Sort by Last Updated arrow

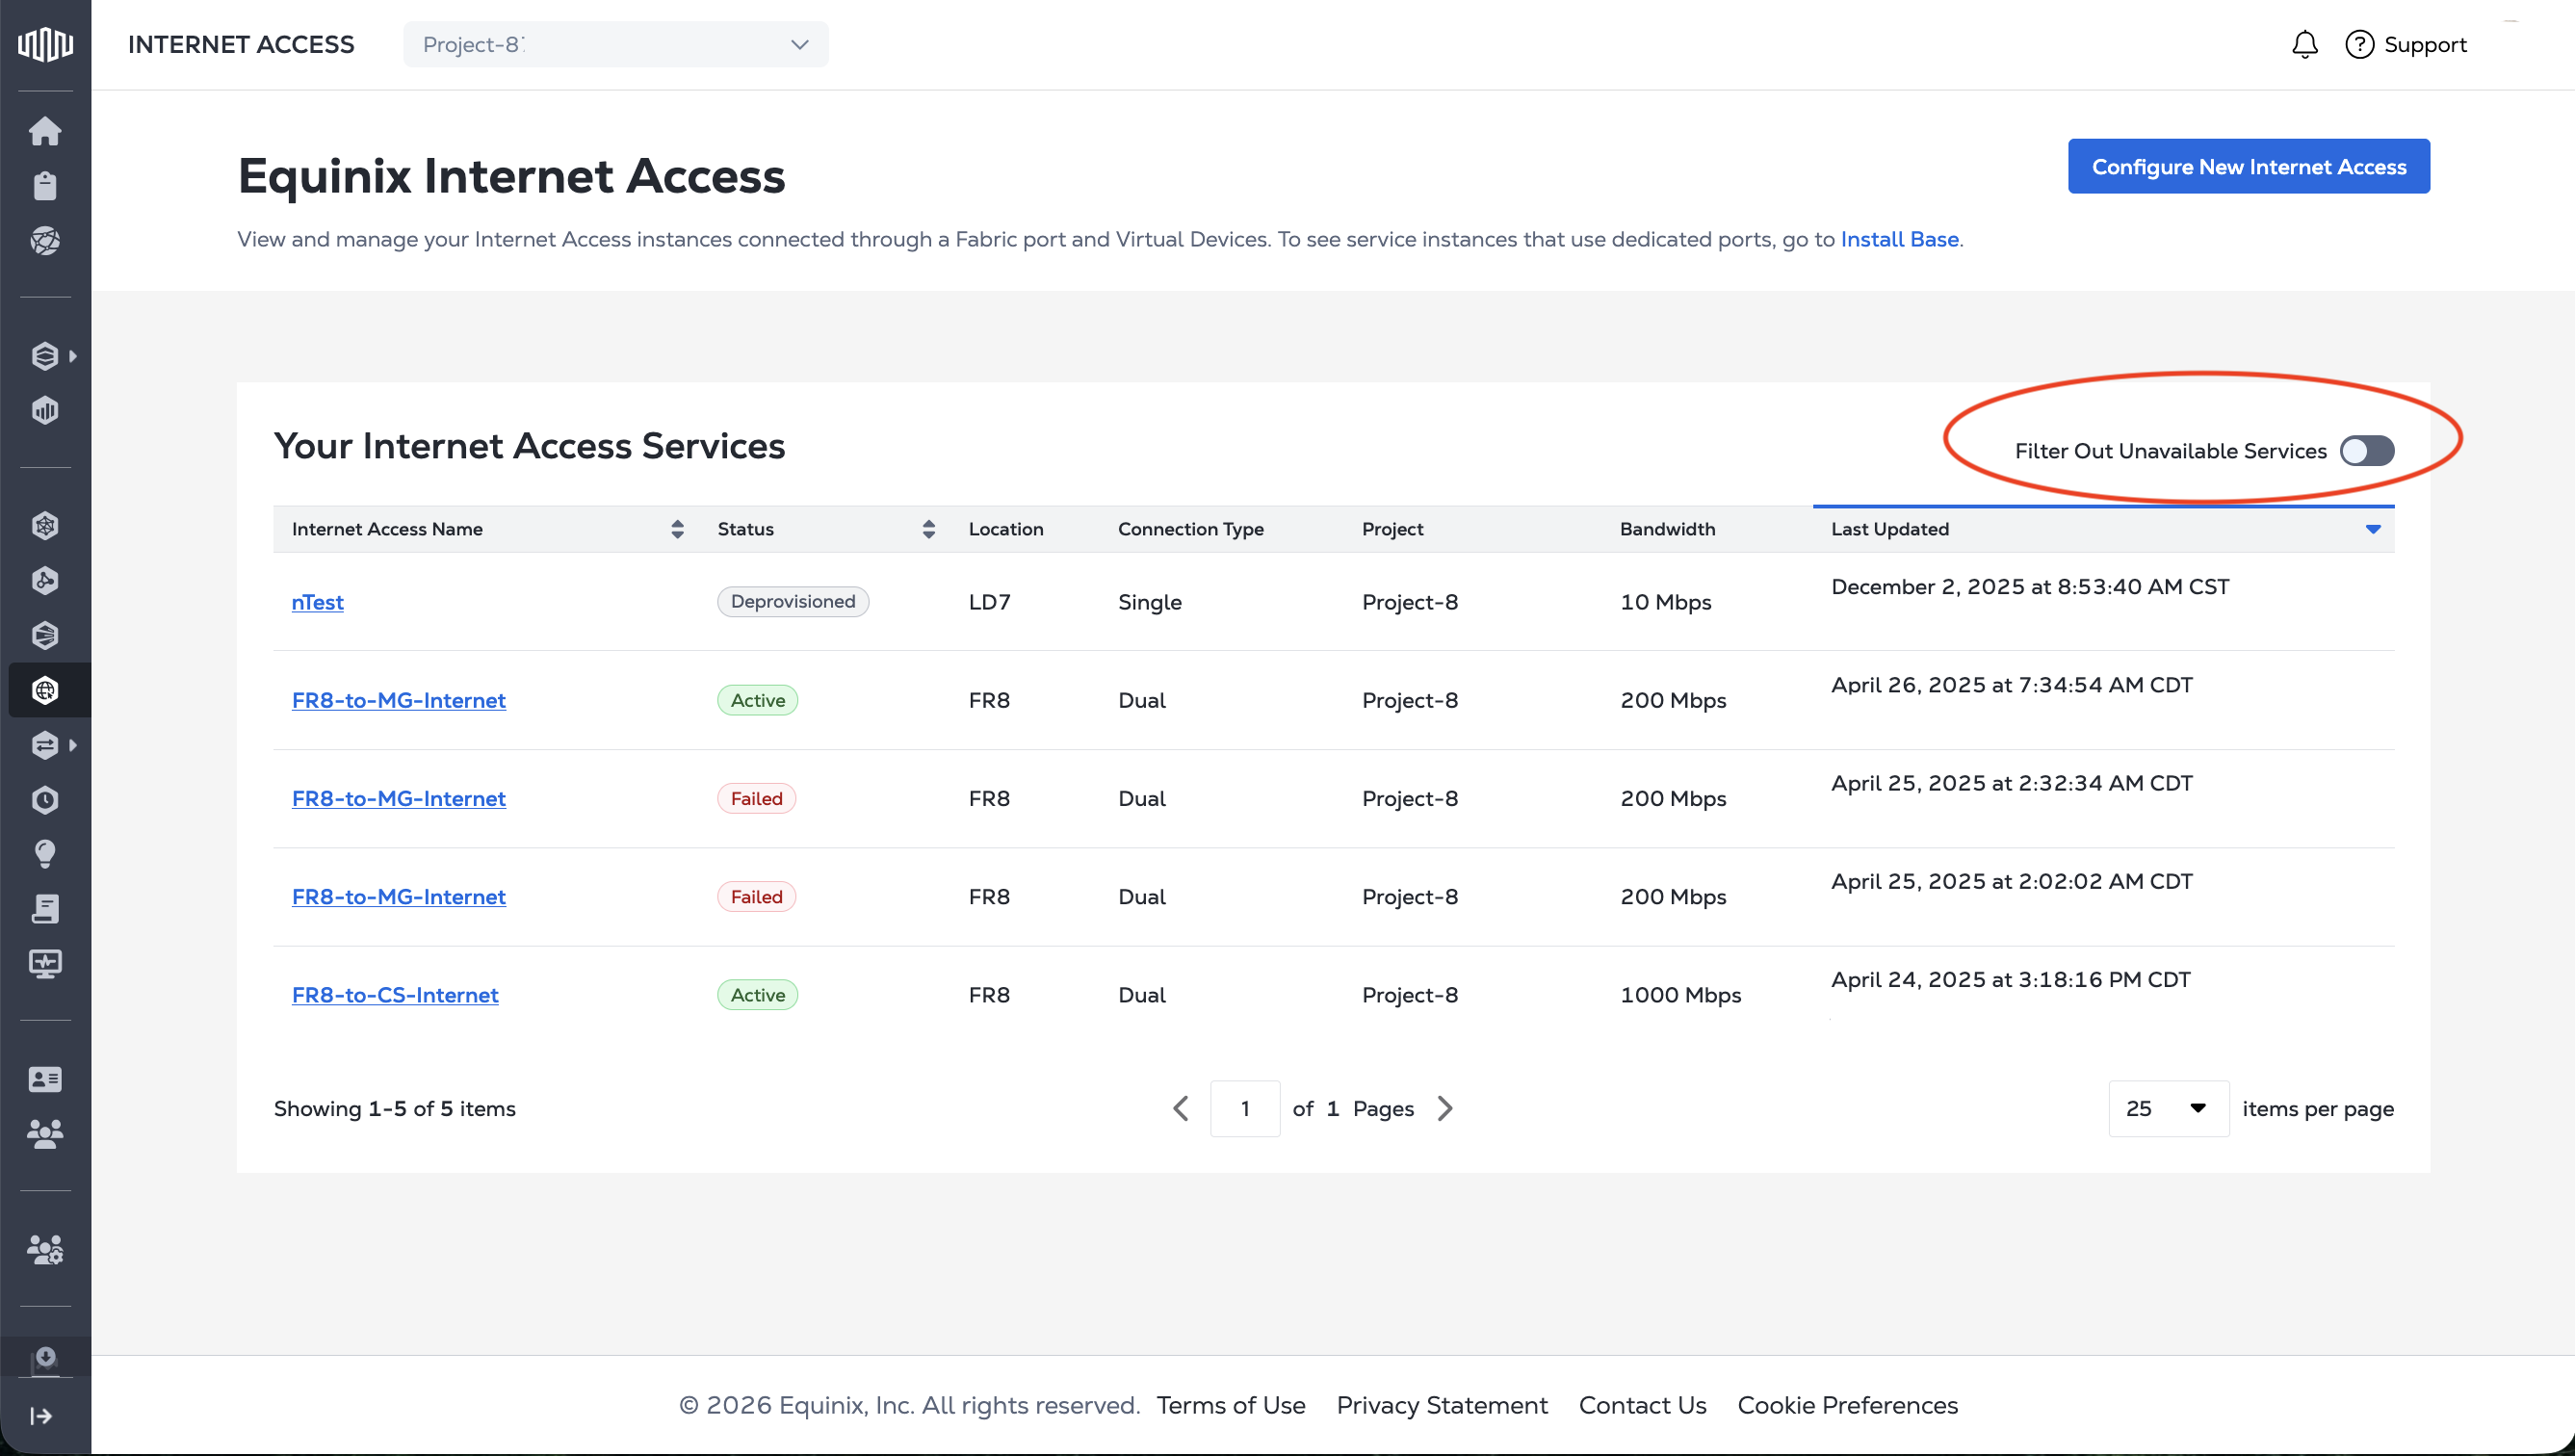(x=2372, y=529)
